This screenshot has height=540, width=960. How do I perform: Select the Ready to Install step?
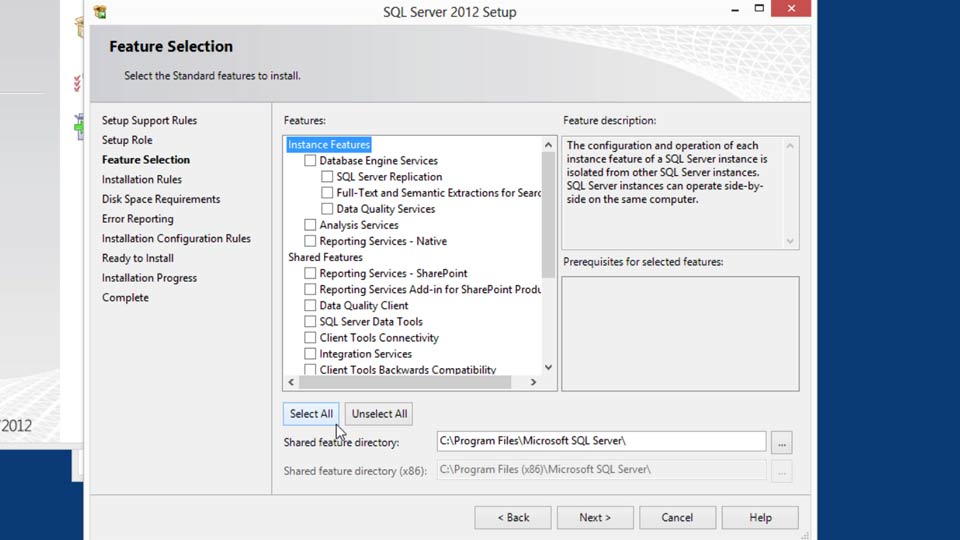pos(138,258)
